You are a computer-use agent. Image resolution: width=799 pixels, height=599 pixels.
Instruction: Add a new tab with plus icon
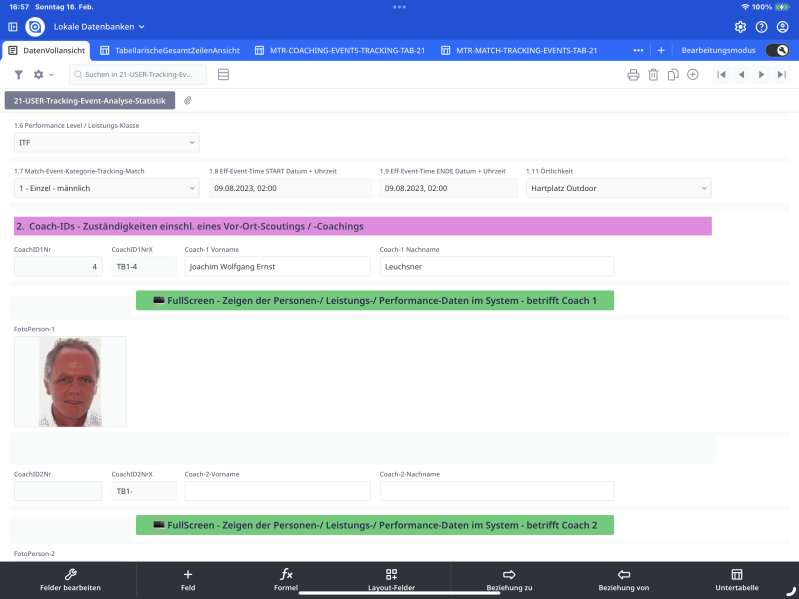pyautogui.click(x=661, y=50)
